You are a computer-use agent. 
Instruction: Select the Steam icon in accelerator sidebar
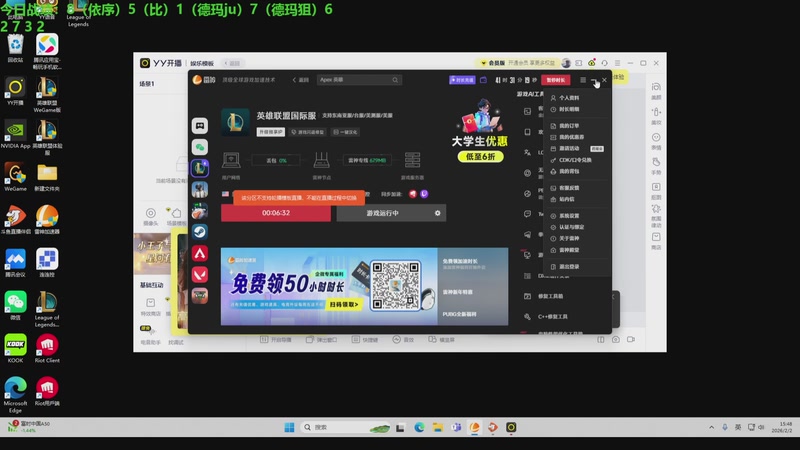click(199, 232)
